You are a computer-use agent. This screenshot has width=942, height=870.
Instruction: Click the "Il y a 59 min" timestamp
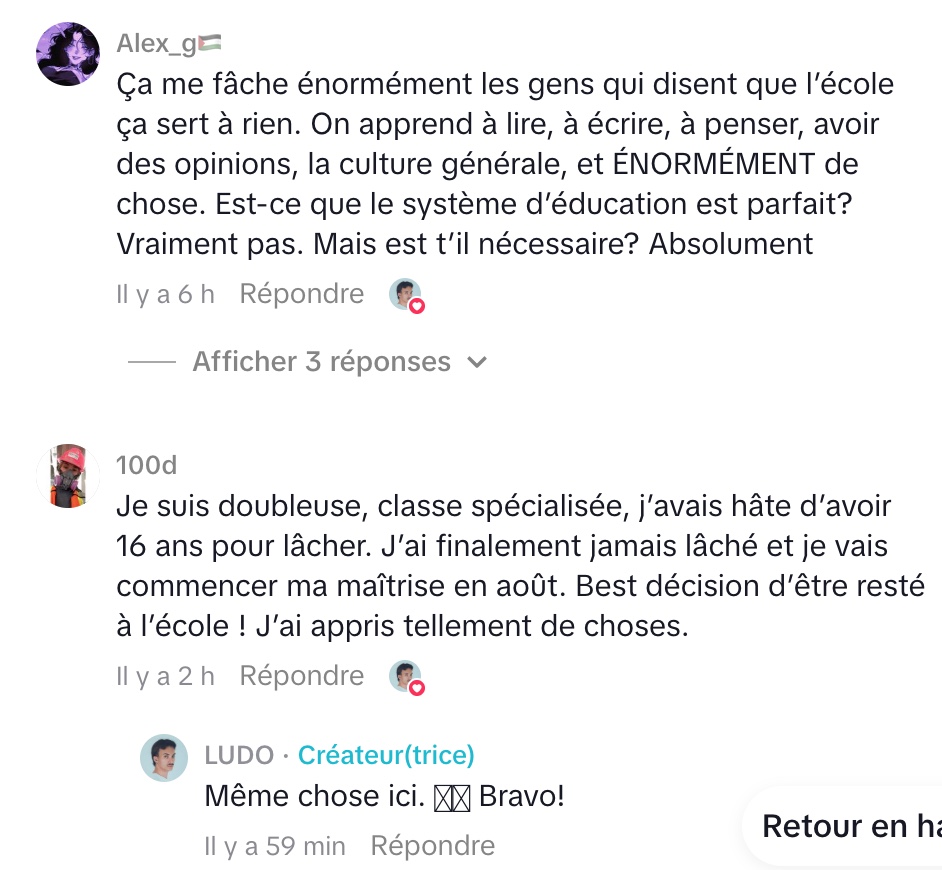point(274,846)
